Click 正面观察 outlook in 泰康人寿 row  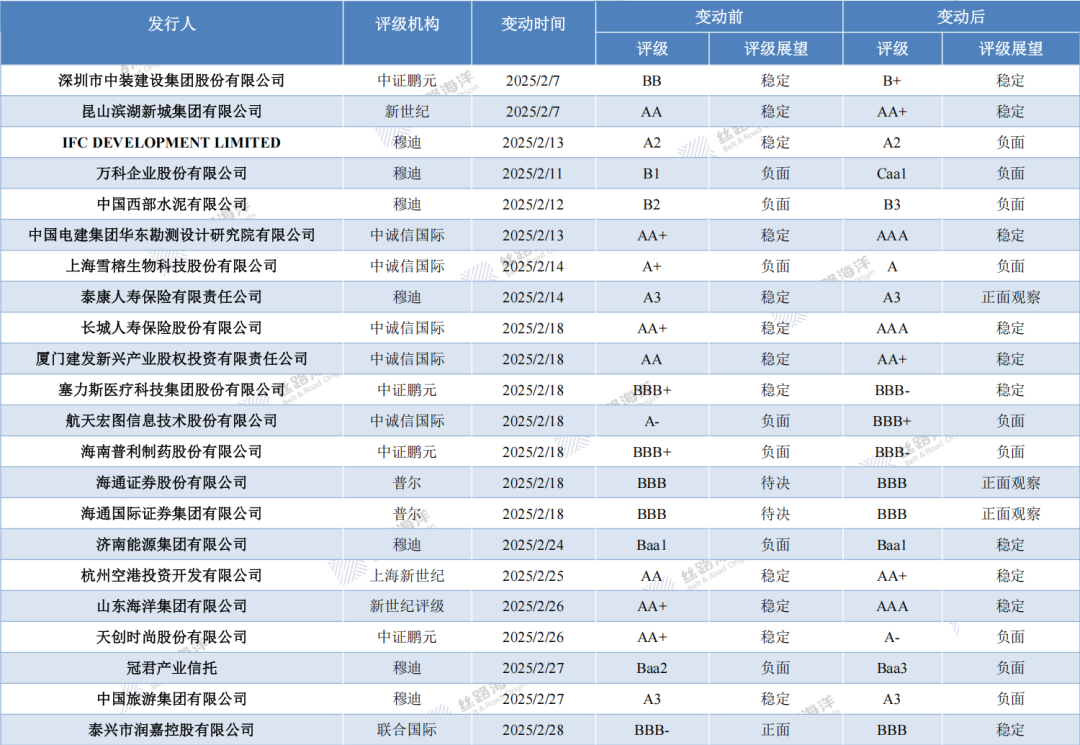coord(1010,297)
